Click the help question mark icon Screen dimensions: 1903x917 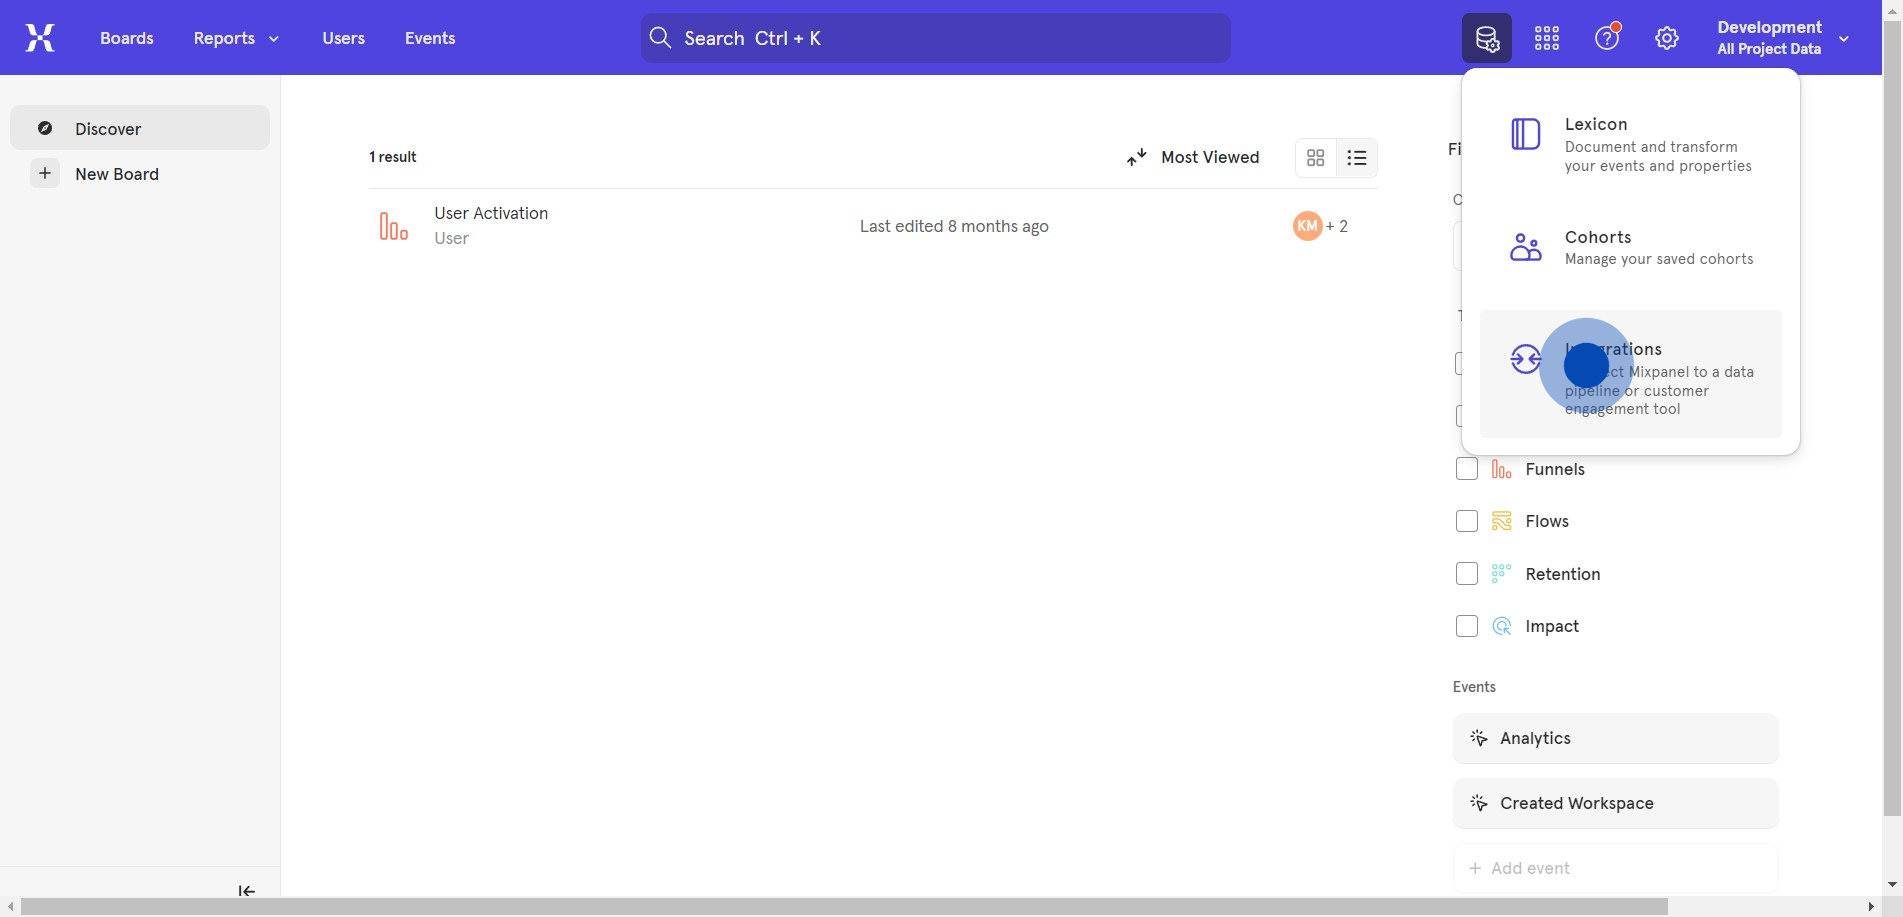point(1606,38)
